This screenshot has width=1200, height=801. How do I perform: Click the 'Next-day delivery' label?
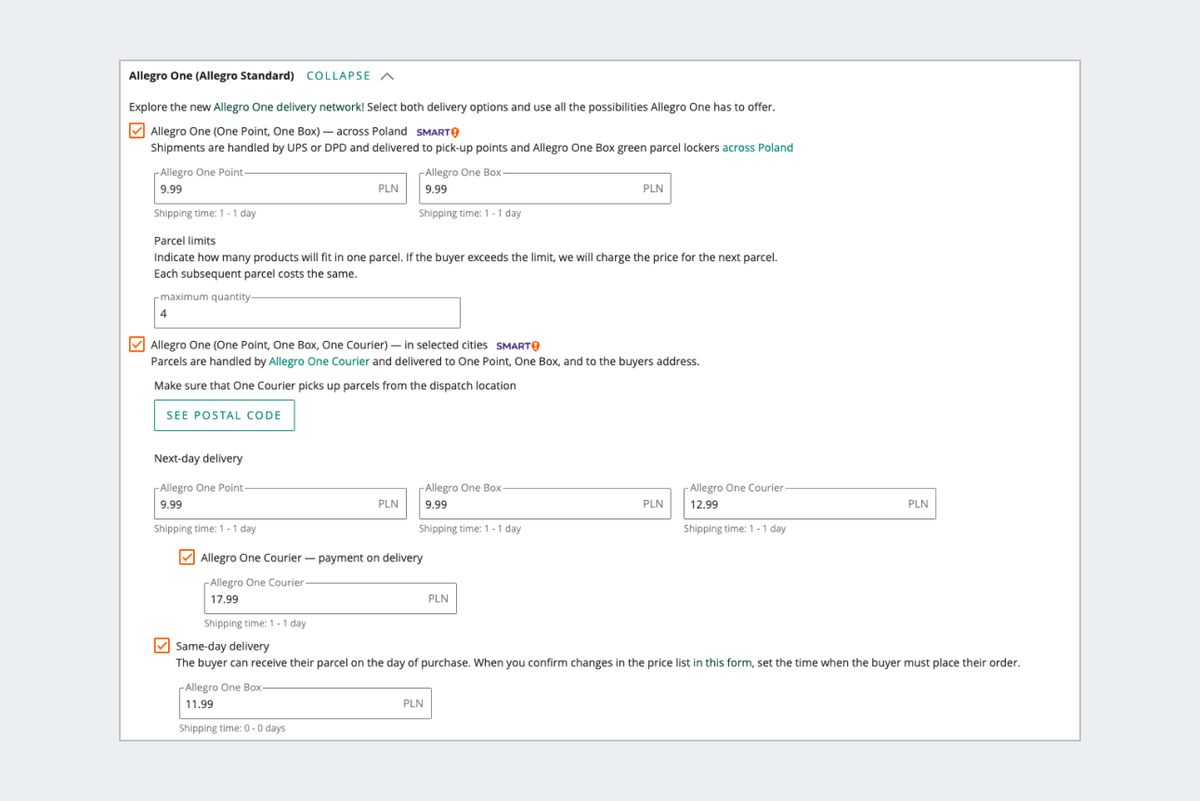point(198,459)
